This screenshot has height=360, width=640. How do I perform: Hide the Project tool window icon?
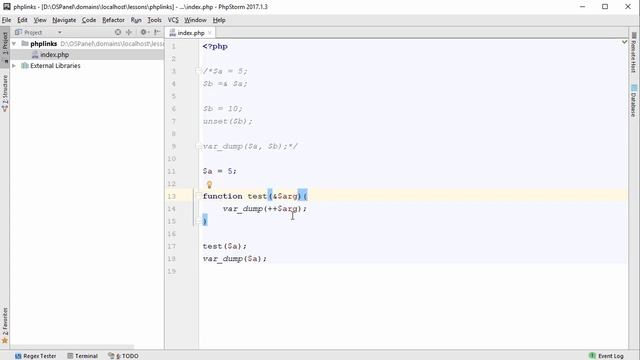pyautogui.click(x=157, y=32)
